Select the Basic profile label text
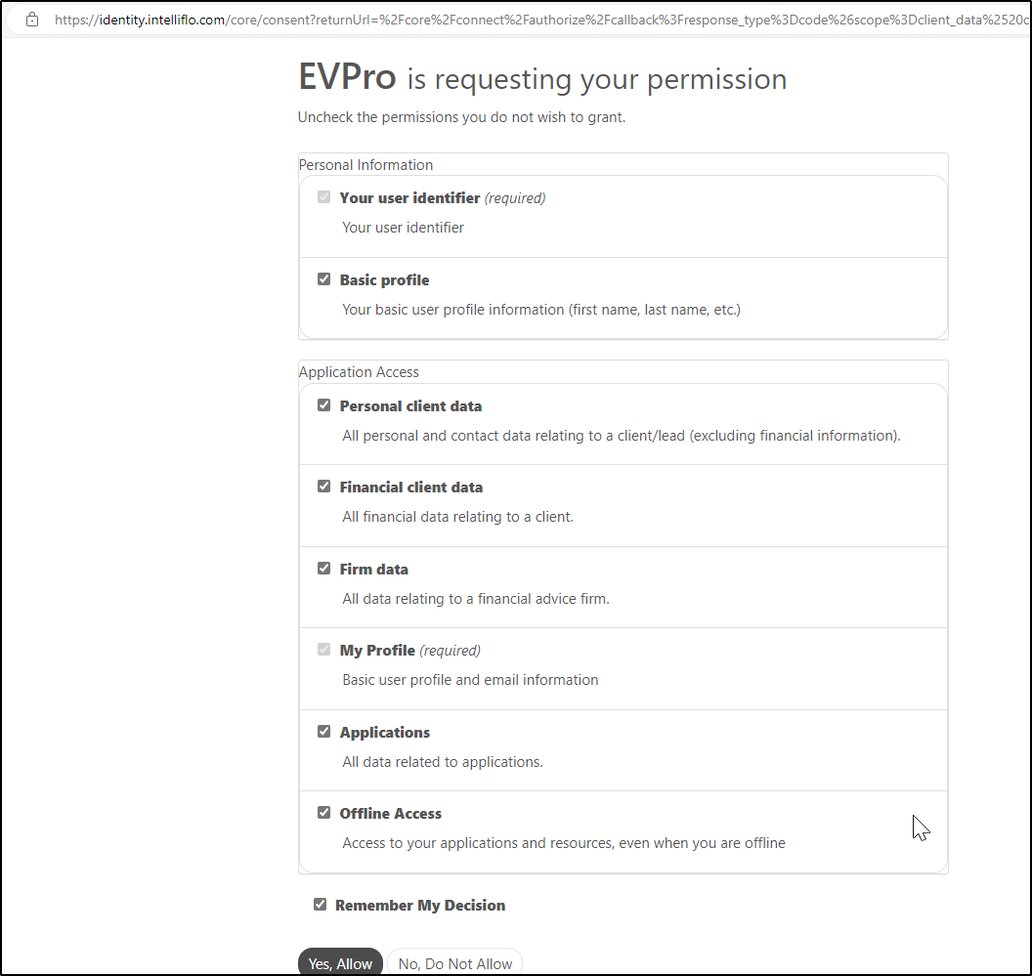The height and width of the screenshot is (976, 1032). (x=384, y=279)
